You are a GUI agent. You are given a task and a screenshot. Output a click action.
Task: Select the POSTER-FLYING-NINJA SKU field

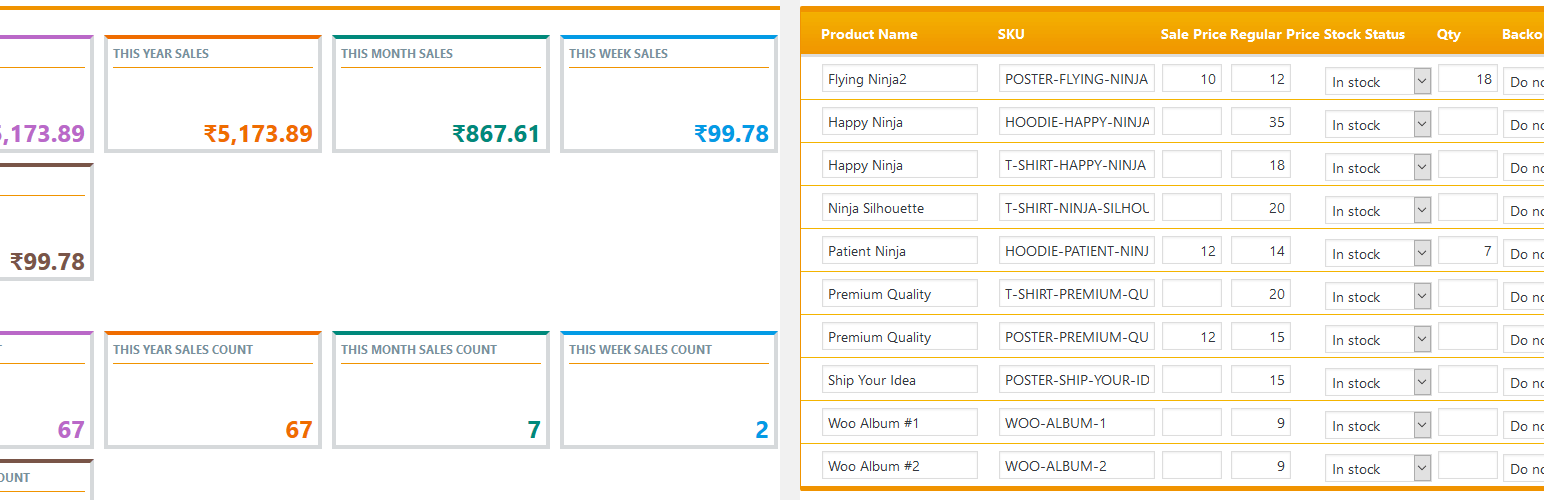click(x=1077, y=79)
